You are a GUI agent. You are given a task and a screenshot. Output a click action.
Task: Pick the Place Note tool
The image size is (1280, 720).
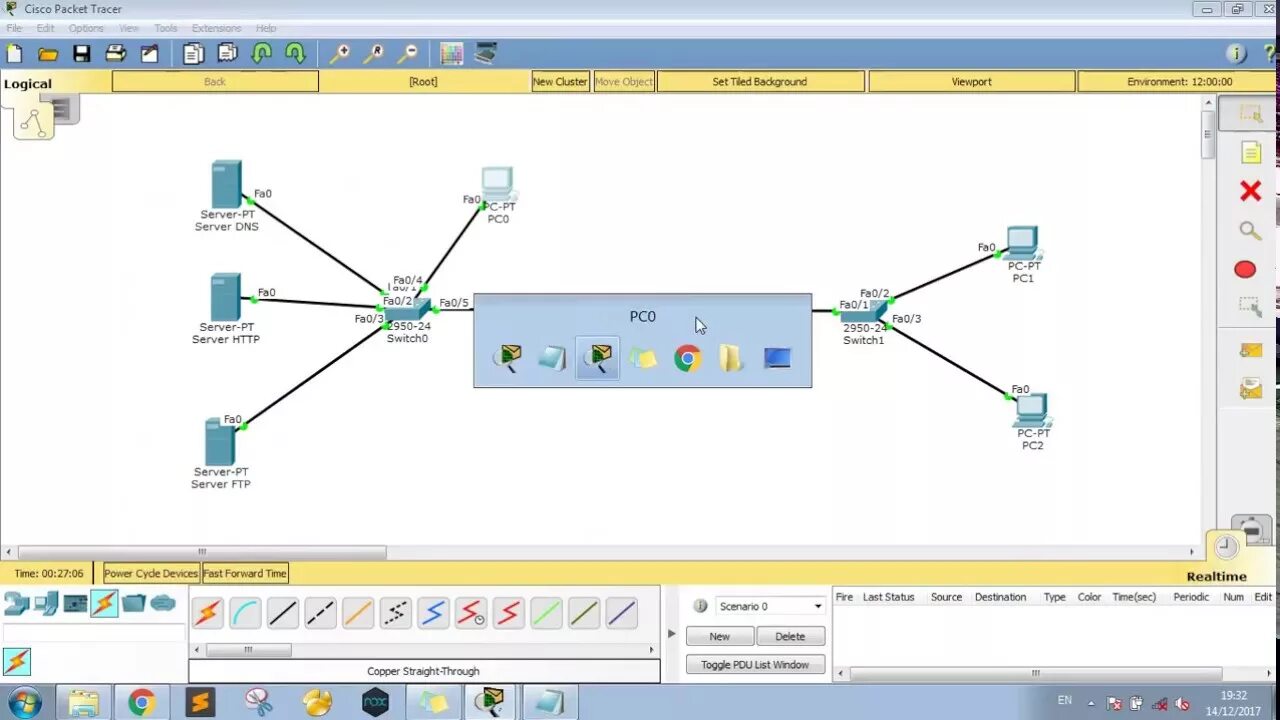(x=1251, y=152)
